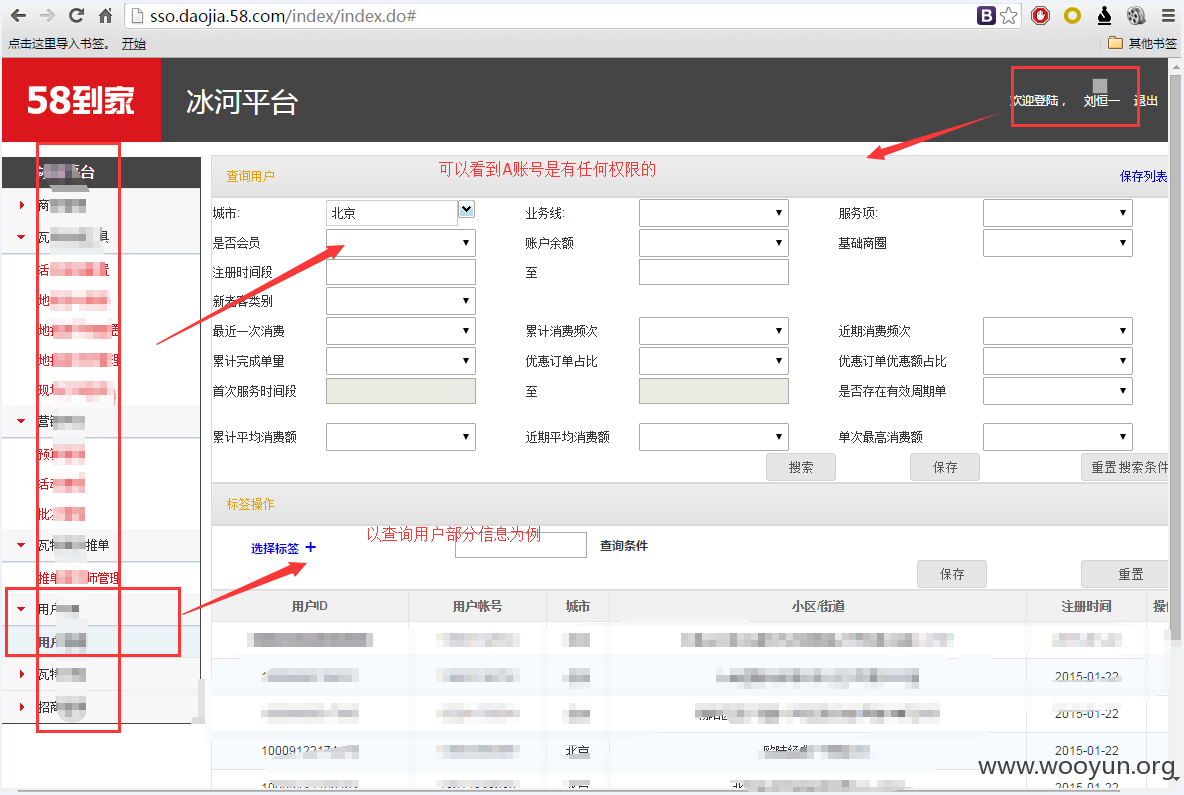Collapse the 用户 sidebar section arrow
This screenshot has width=1184, height=795.
(x=21, y=609)
